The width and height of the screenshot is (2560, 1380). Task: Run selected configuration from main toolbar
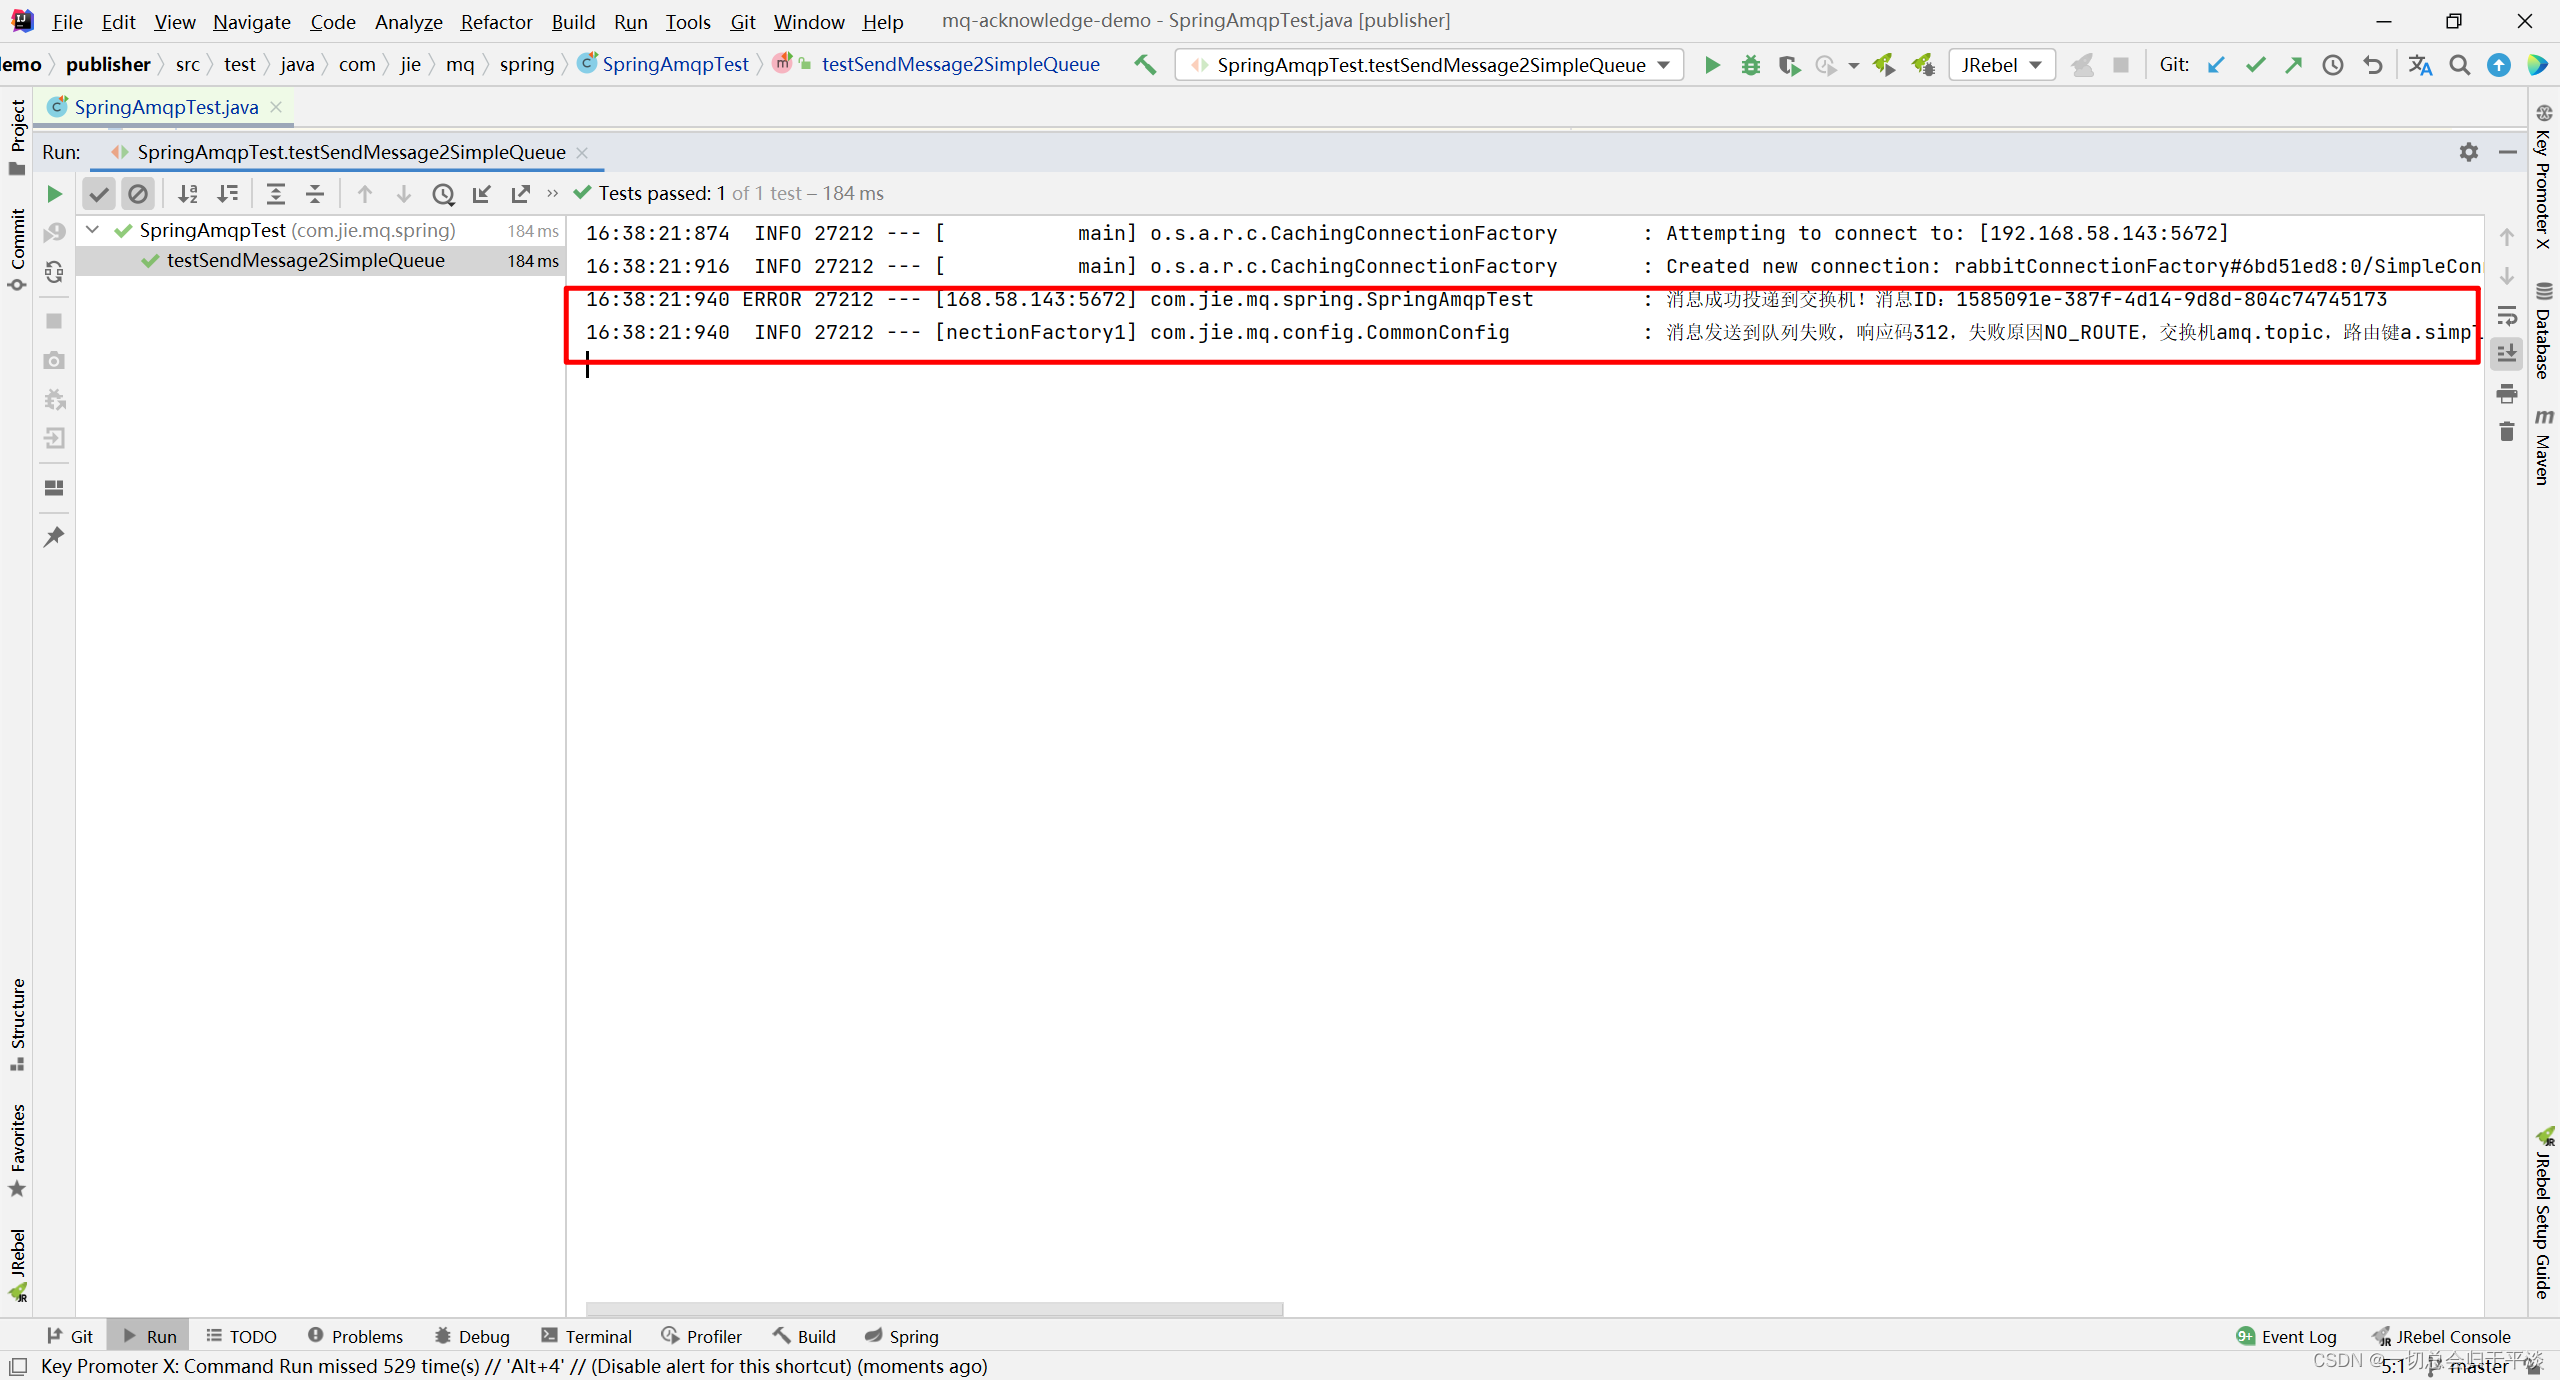point(1712,65)
